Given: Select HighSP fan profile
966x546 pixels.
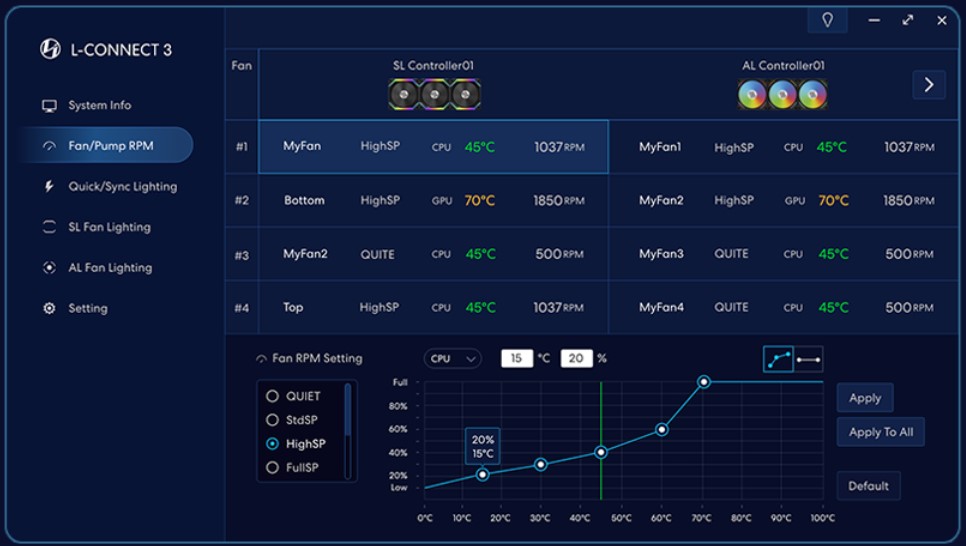Looking at the screenshot, I should [296, 444].
